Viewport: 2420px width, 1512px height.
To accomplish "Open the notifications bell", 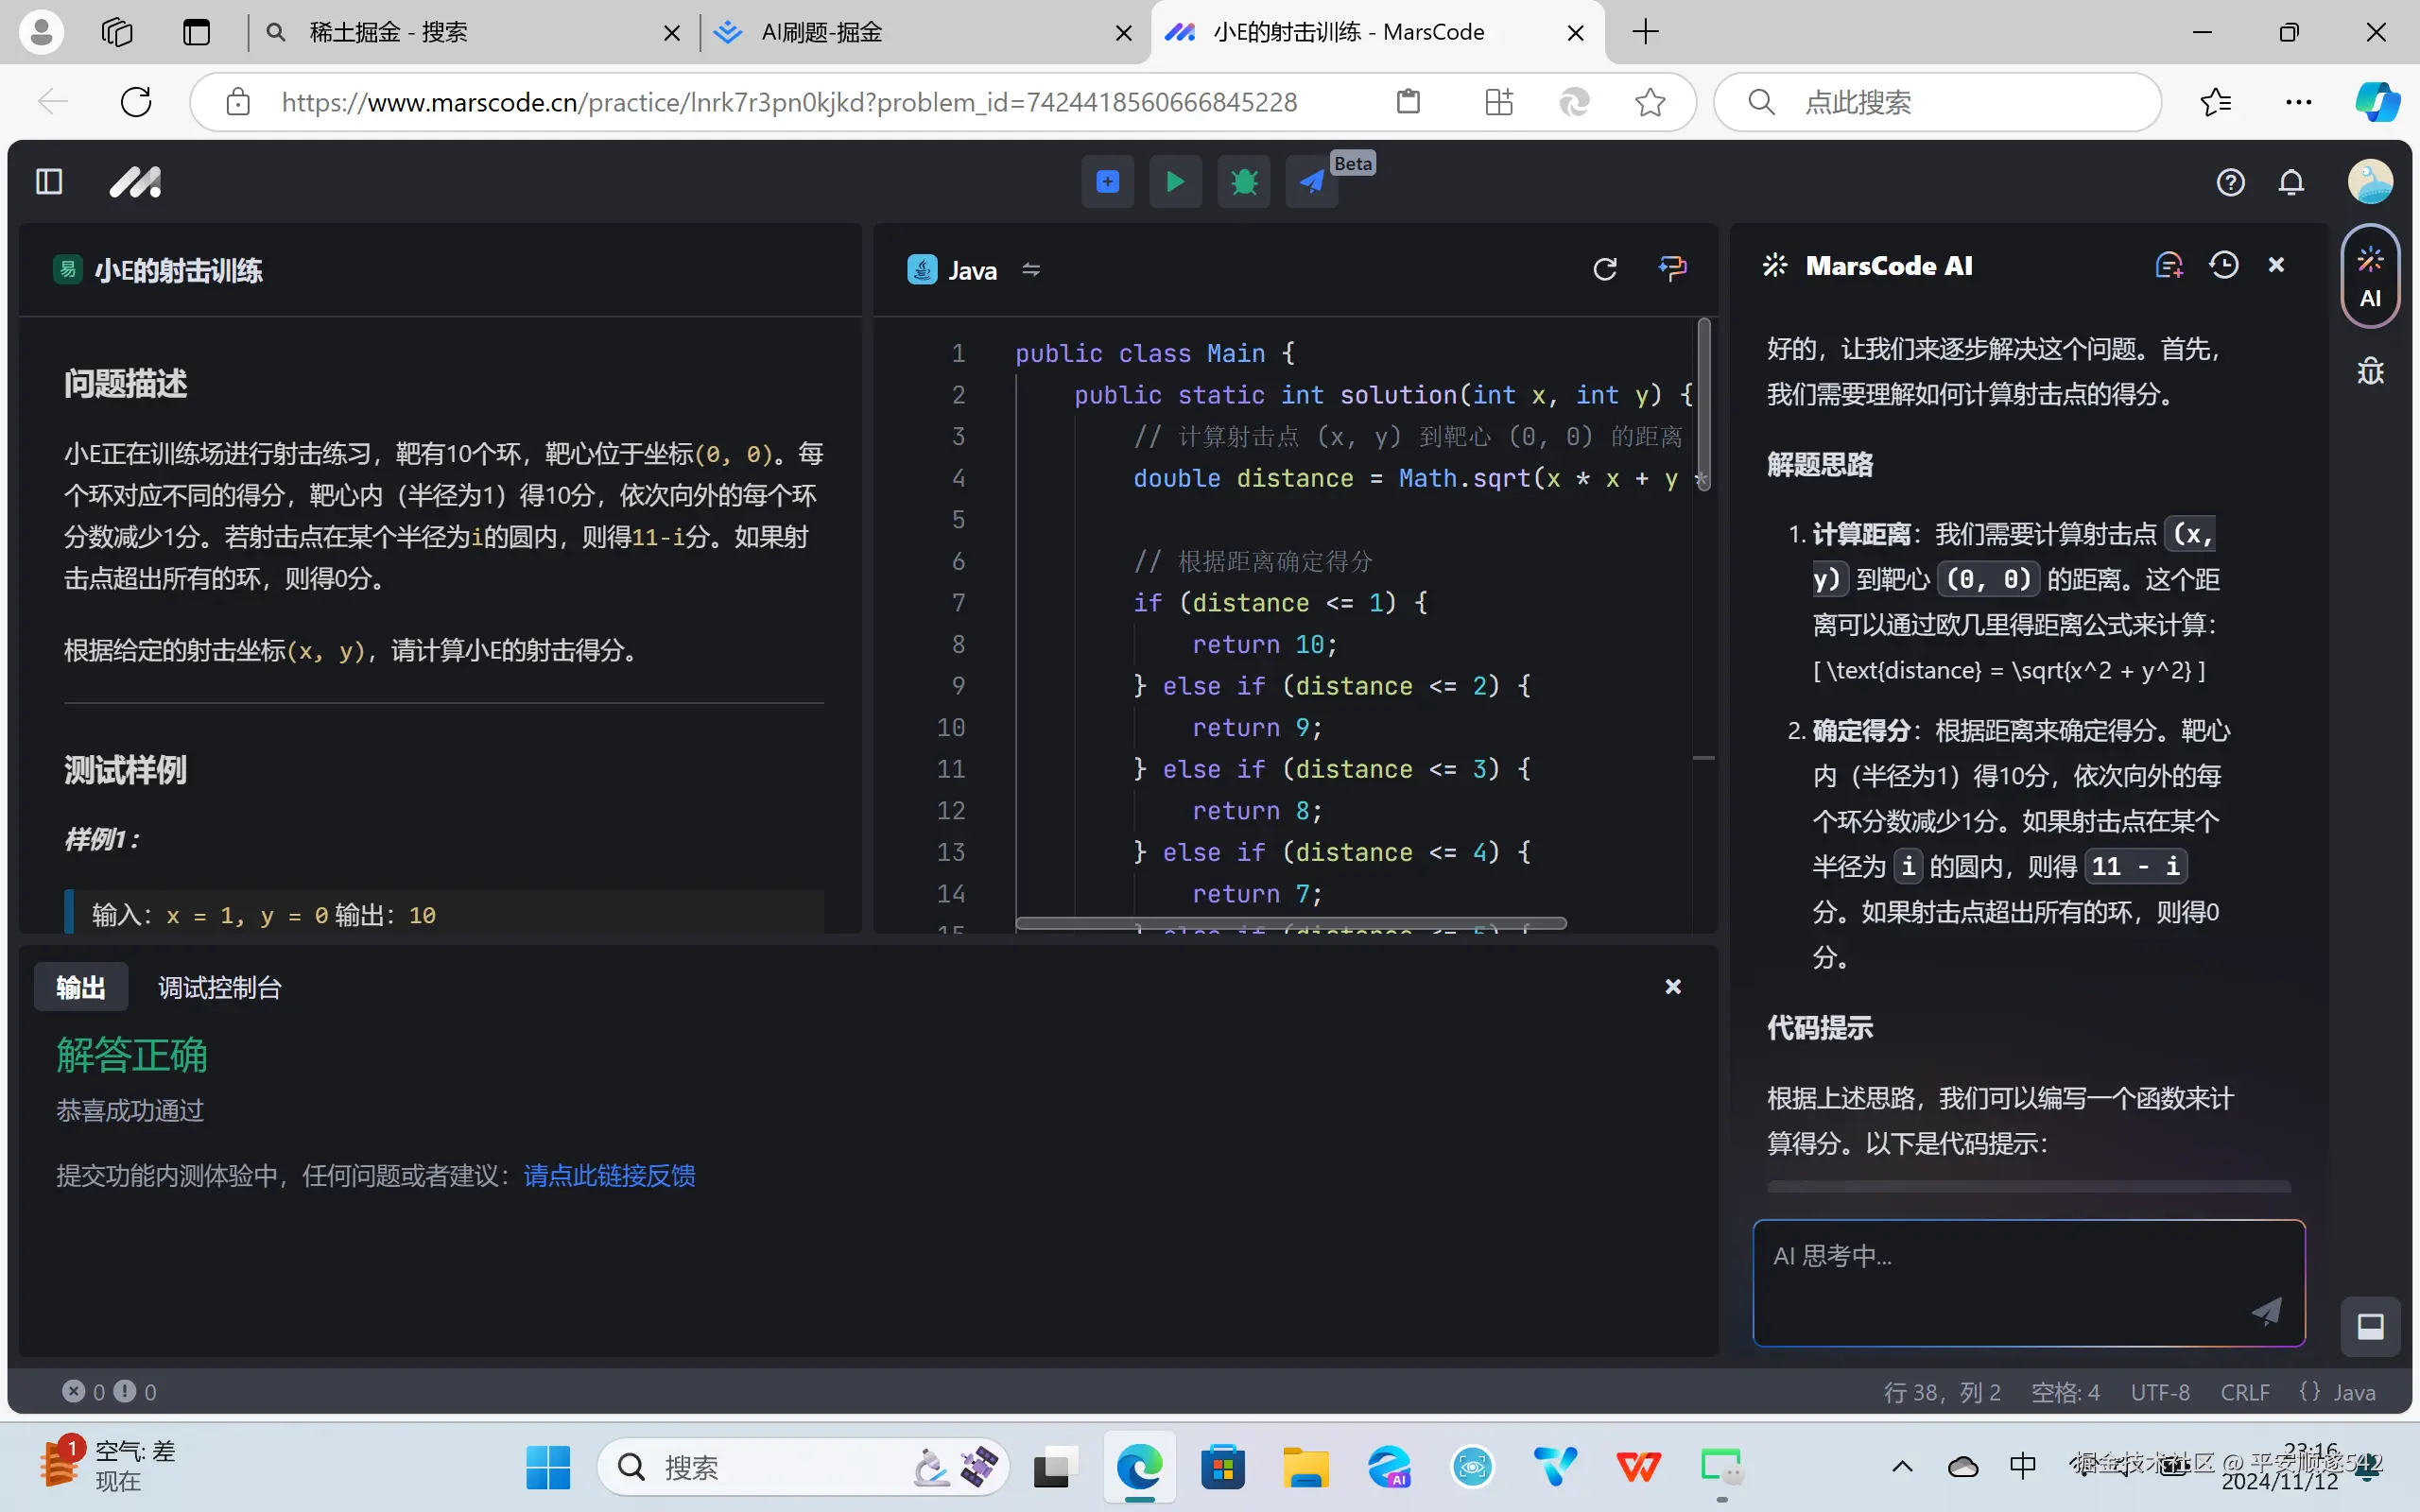I will [x=2291, y=182].
